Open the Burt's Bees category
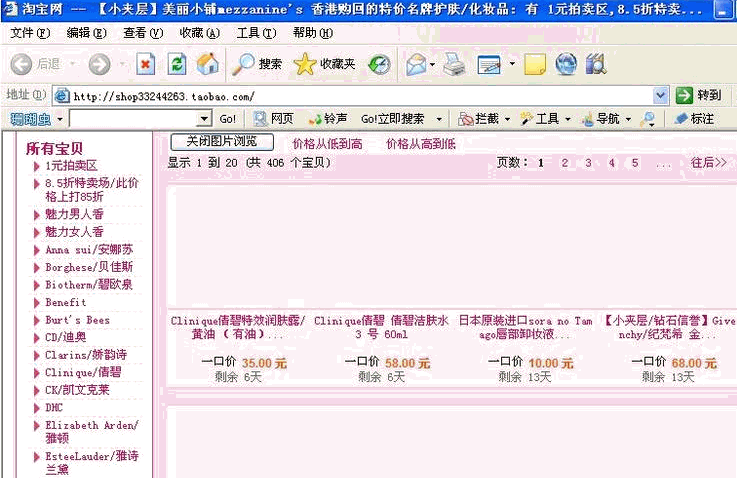The height and width of the screenshot is (478, 737). 78,320
